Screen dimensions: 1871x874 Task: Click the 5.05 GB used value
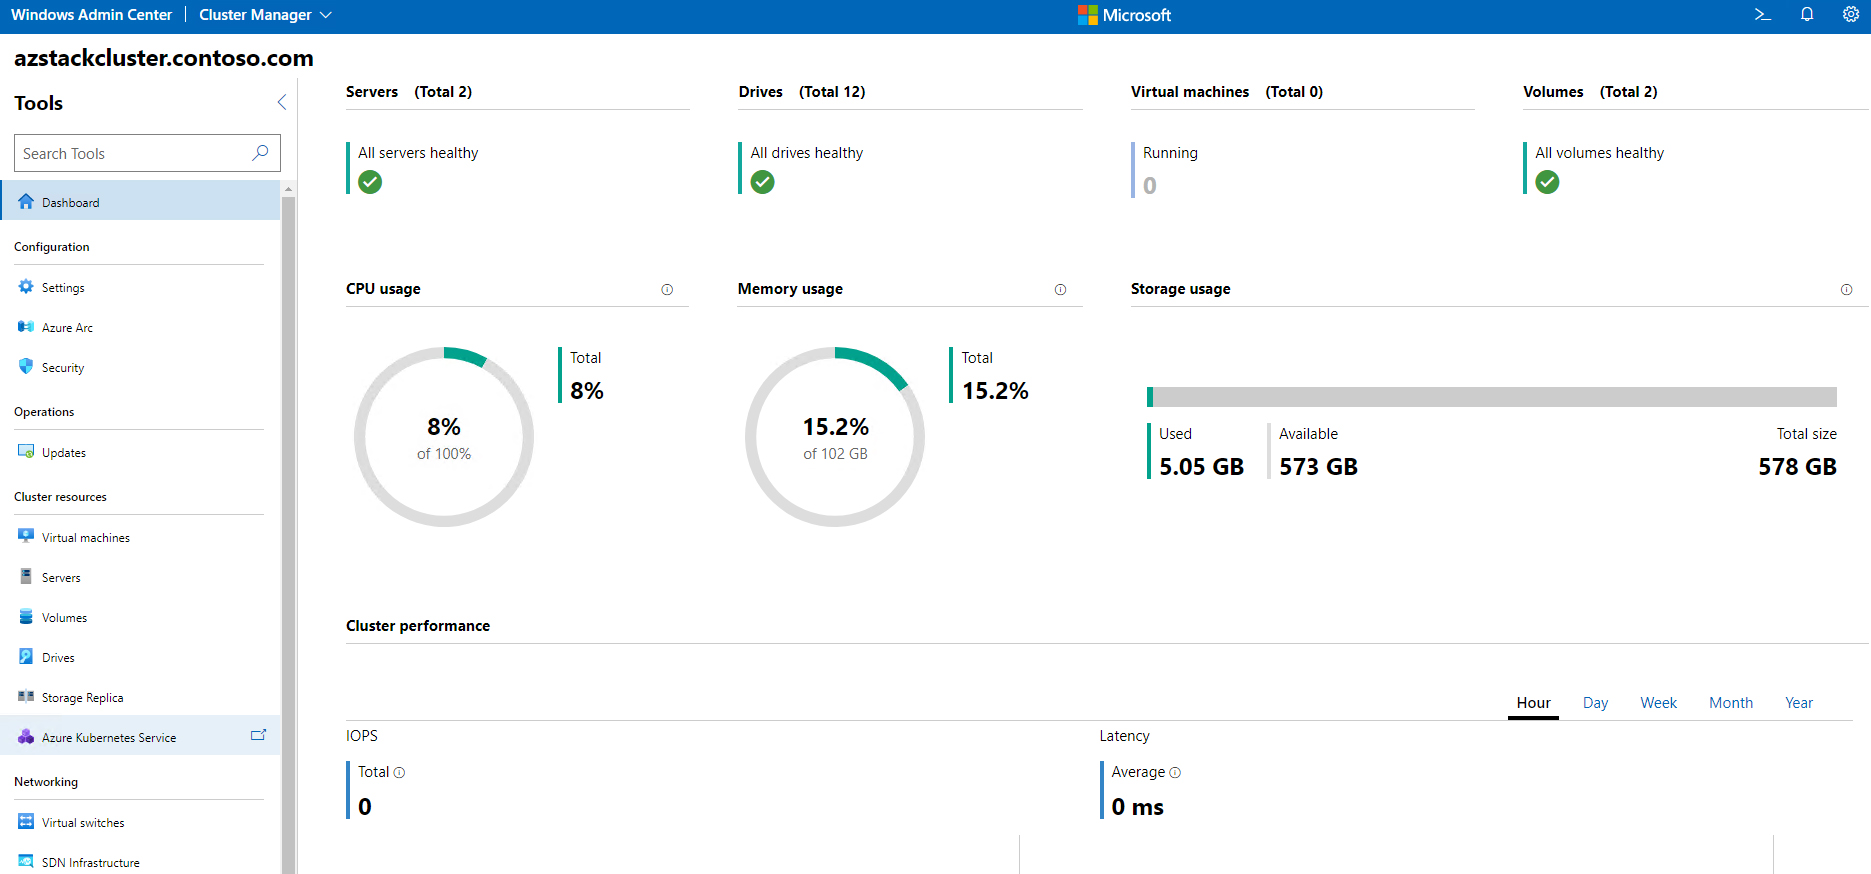click(x=1201, y=467)
